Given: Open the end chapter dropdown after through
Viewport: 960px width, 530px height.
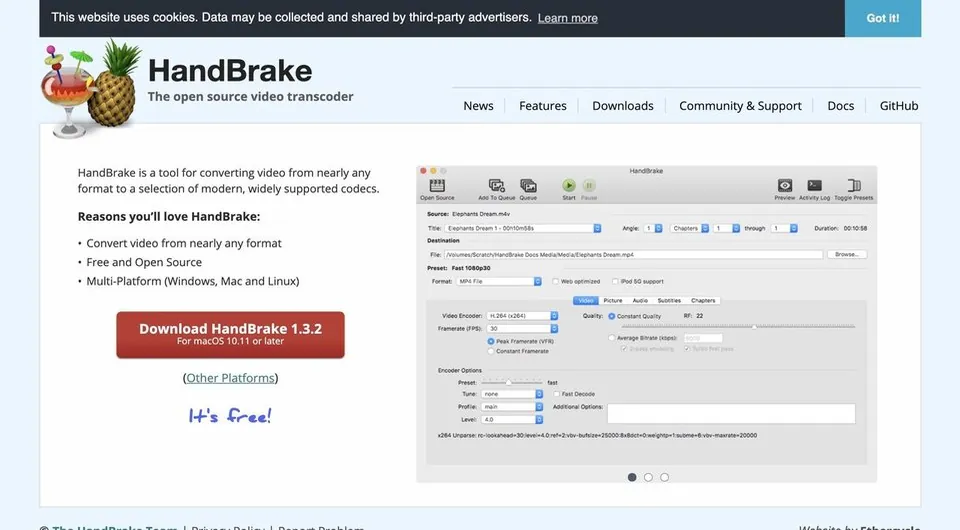Looking at the screenshot, I should (x=784, y=228).
